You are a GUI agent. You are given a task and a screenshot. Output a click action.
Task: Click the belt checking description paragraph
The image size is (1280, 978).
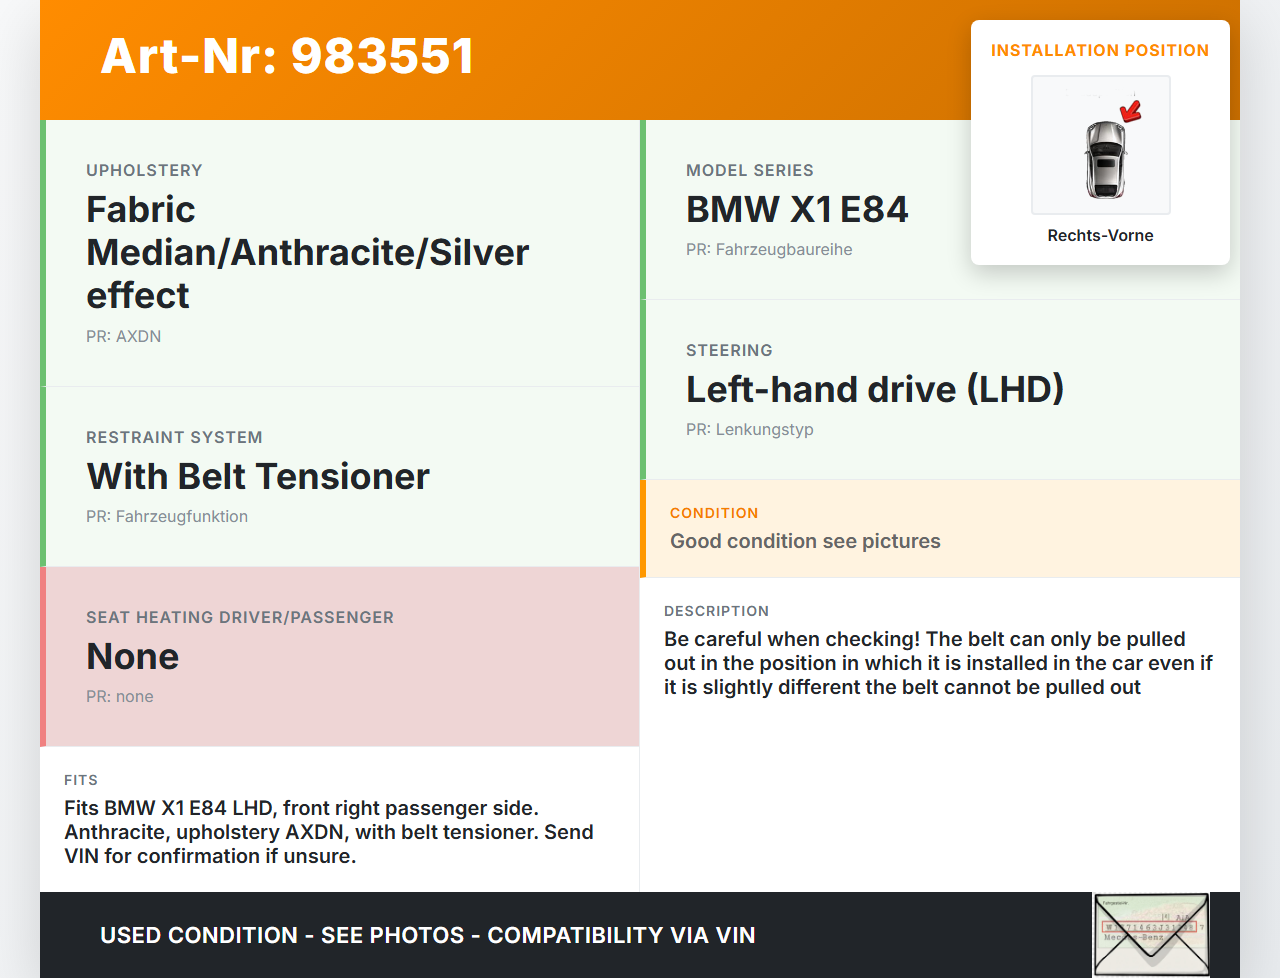(938, 663)
